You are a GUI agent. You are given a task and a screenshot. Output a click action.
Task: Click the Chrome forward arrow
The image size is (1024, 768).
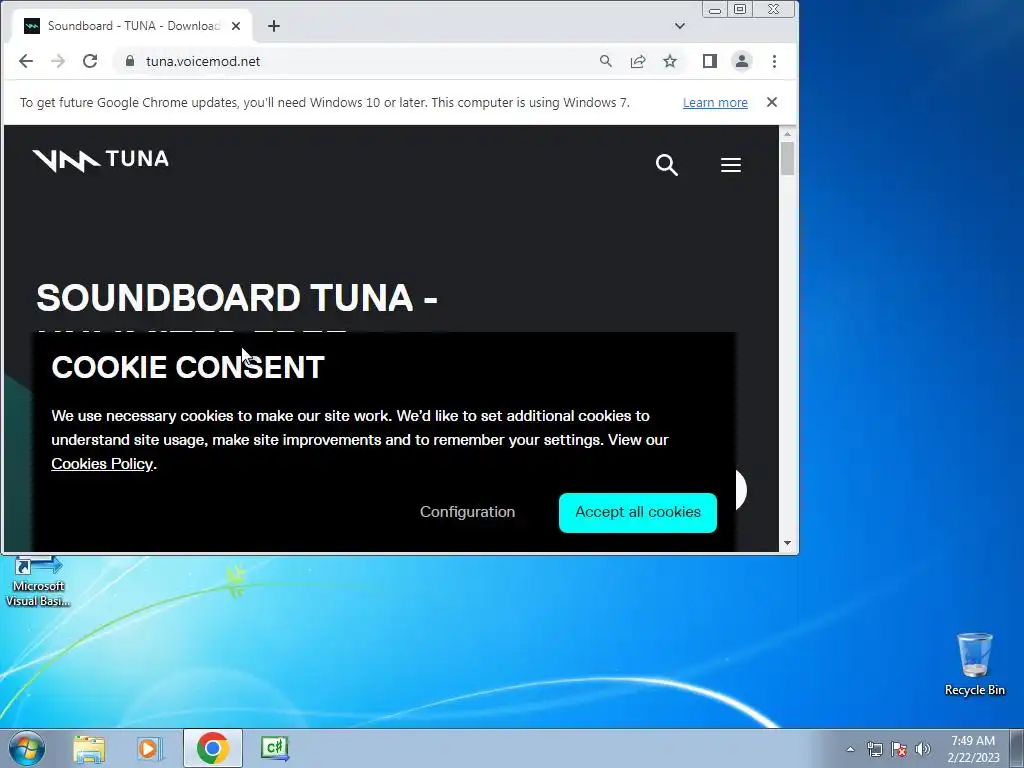[x=58, y=61]
